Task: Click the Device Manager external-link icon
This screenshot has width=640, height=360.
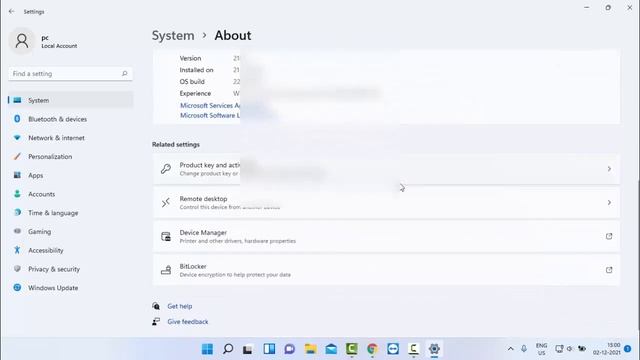Action: pos(609,236)
